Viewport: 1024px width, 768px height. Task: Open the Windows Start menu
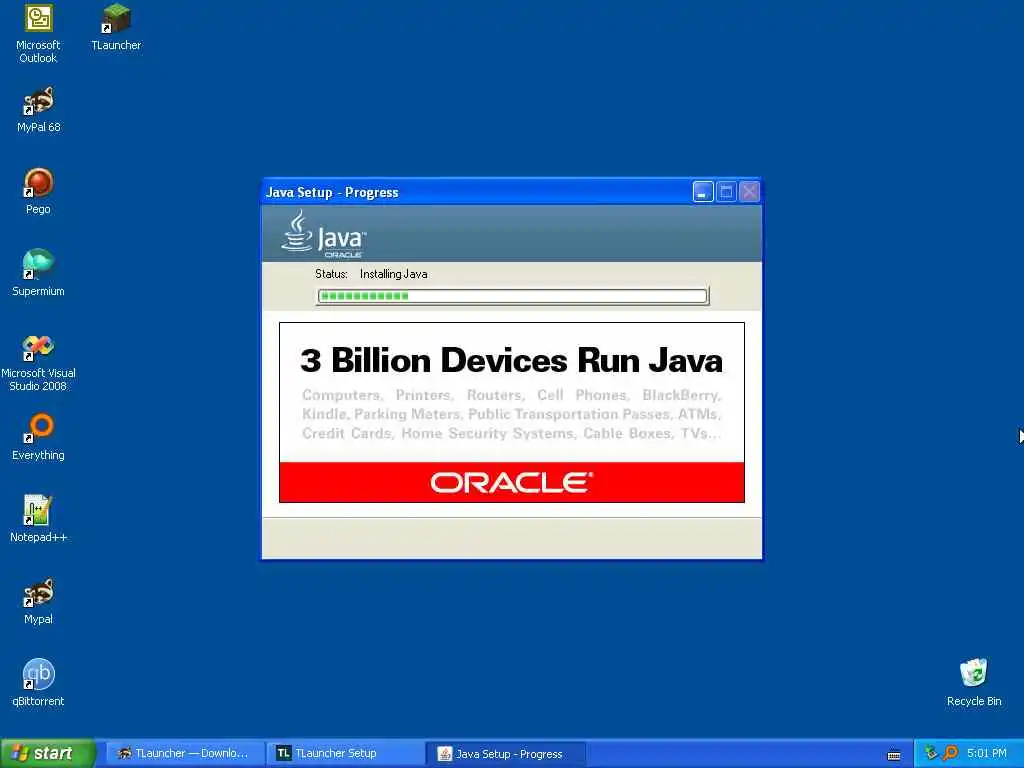coord(48,753)
